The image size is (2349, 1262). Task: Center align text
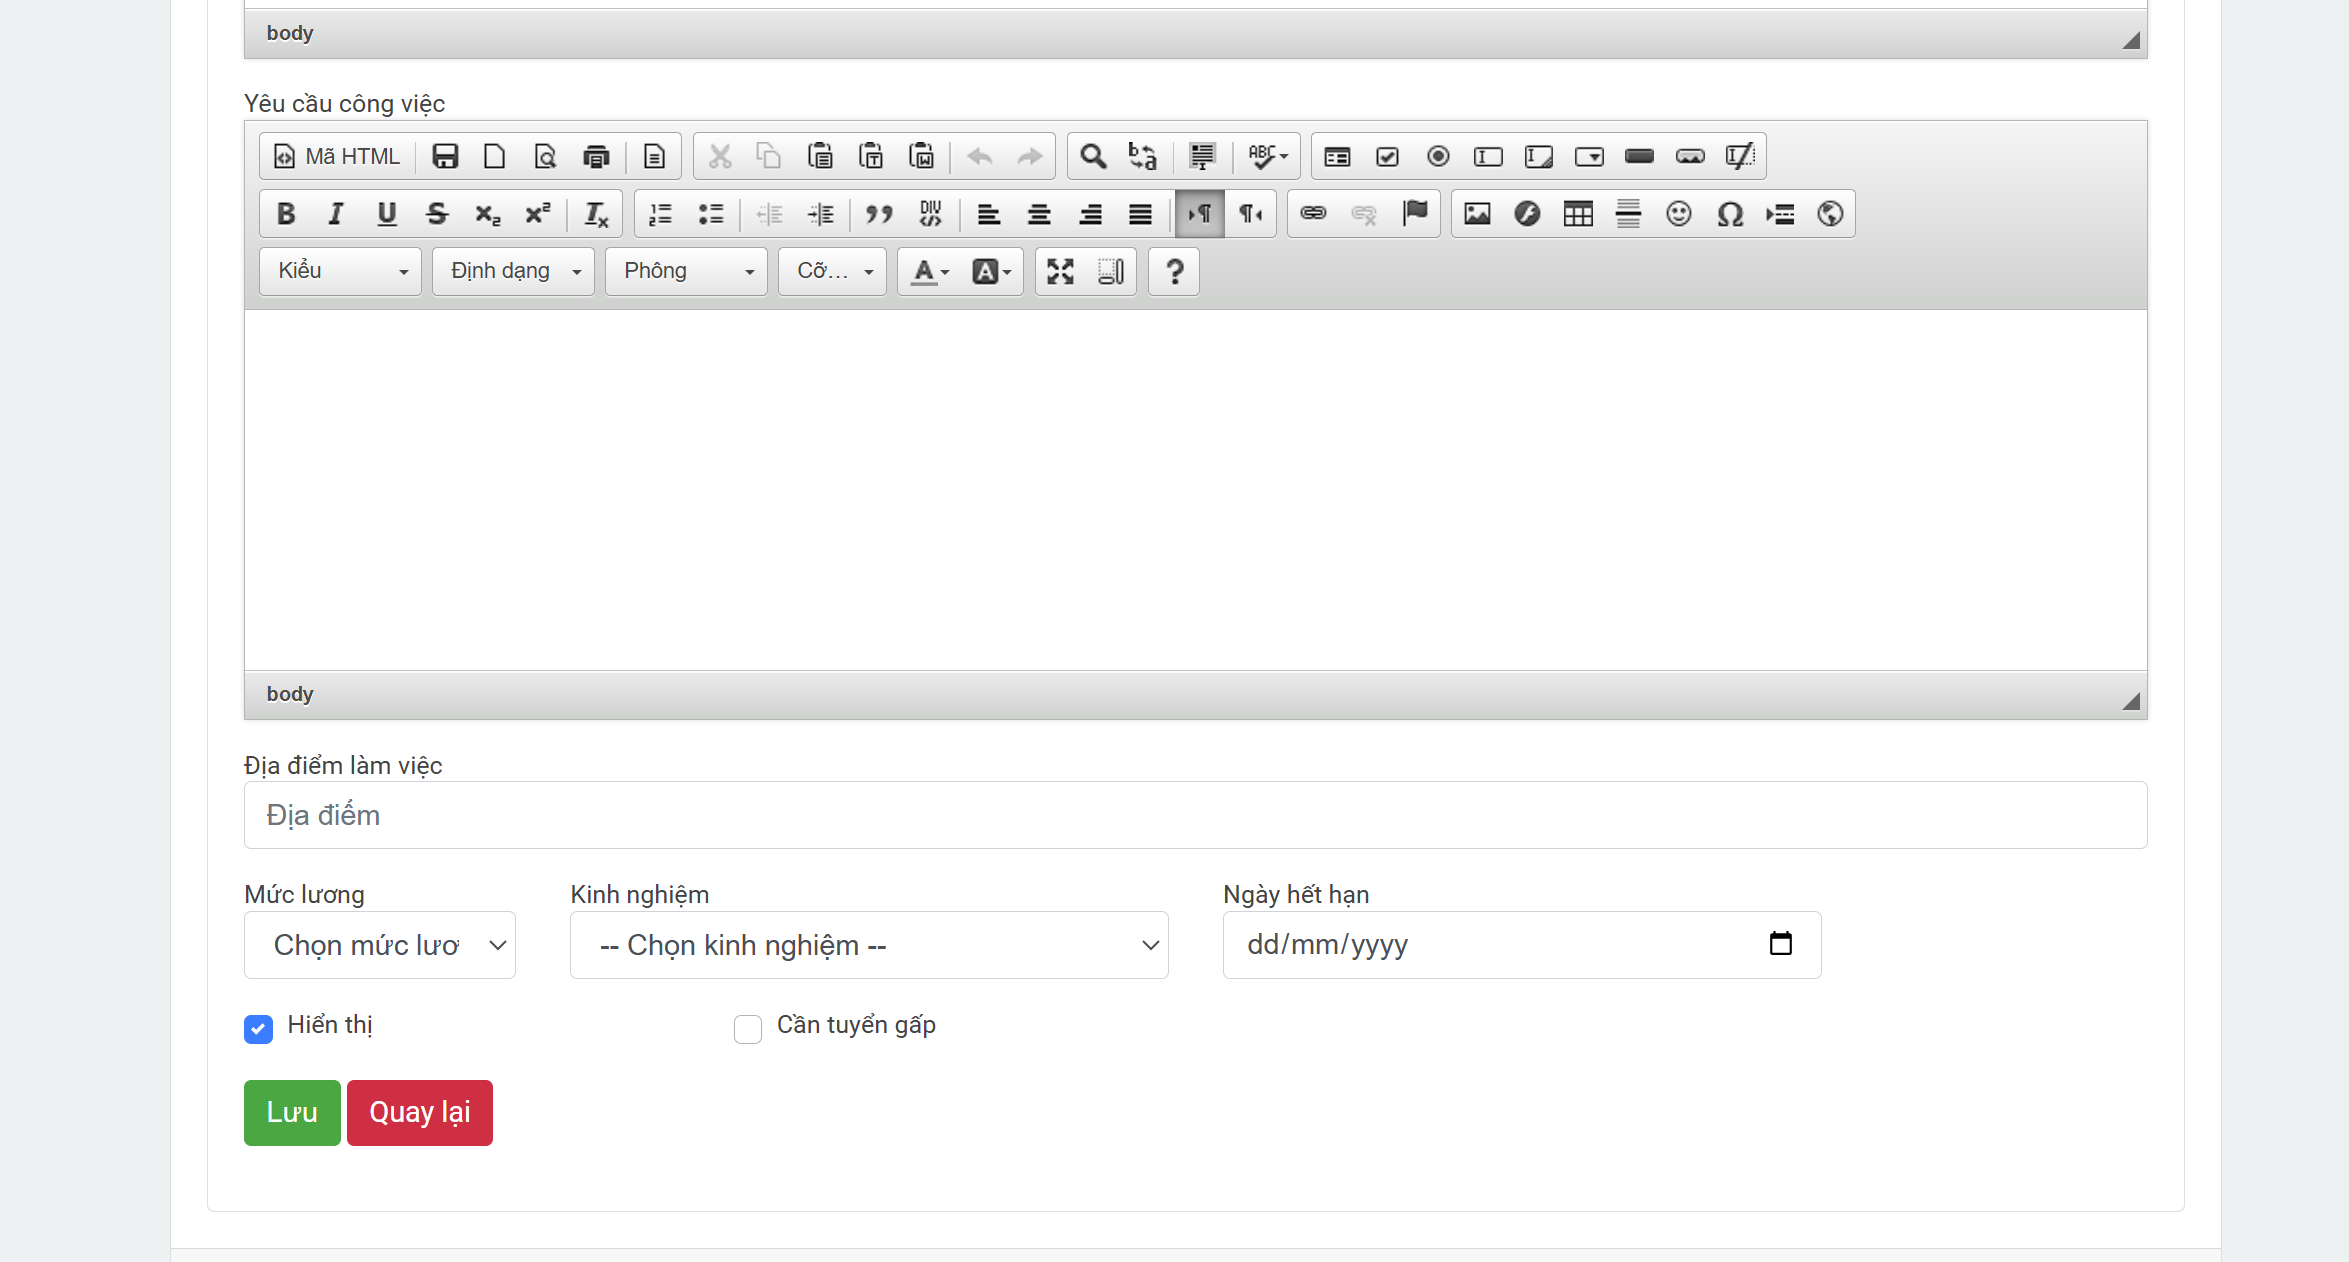1039,214
